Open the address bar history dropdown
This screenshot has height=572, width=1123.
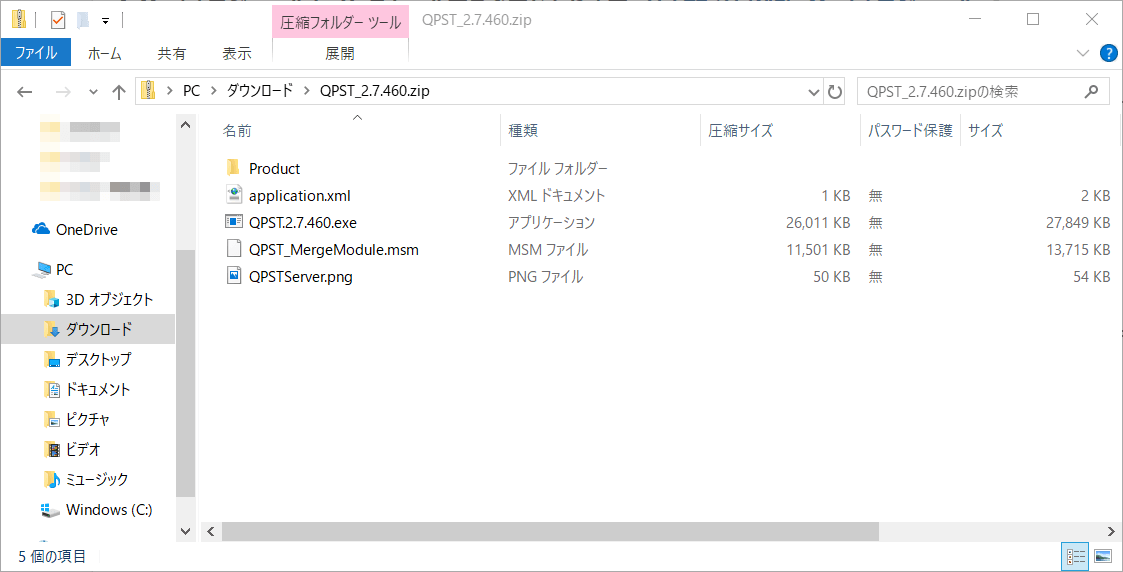tap(813, 92)
